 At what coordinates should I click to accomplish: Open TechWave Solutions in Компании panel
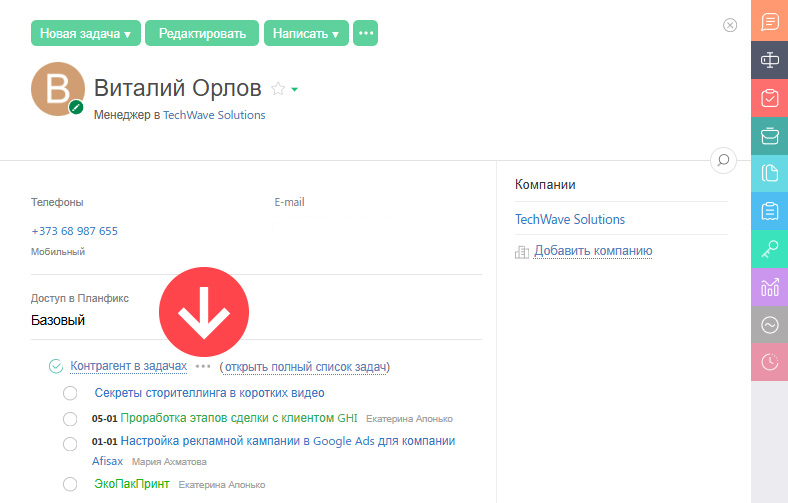click(569, 219)
